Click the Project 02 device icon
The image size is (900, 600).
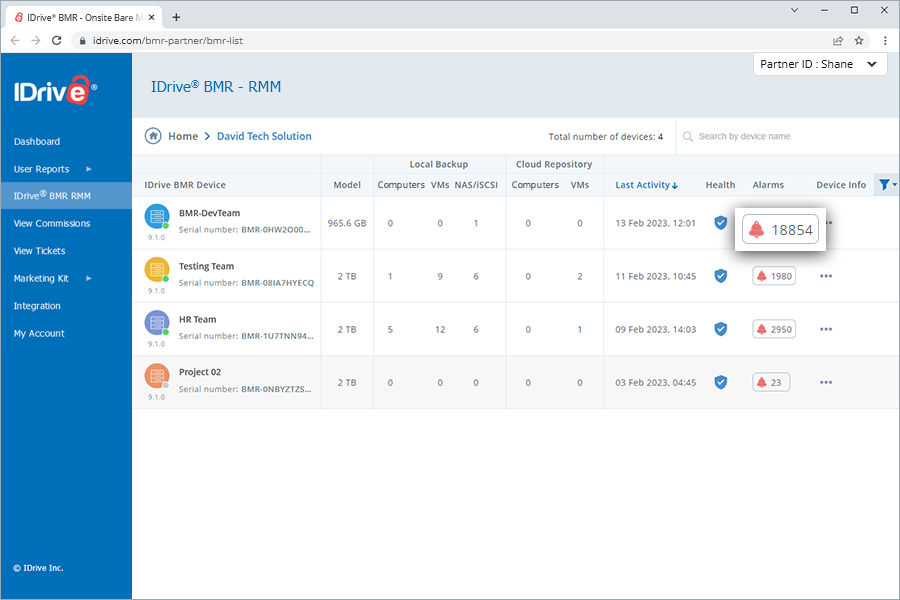(x=157, y=376)
